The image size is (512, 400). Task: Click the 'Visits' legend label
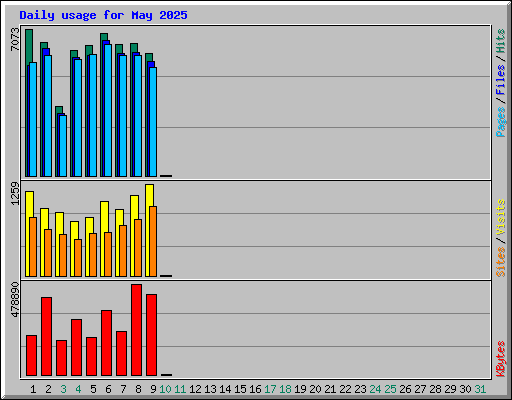click(x=501, y=217)
